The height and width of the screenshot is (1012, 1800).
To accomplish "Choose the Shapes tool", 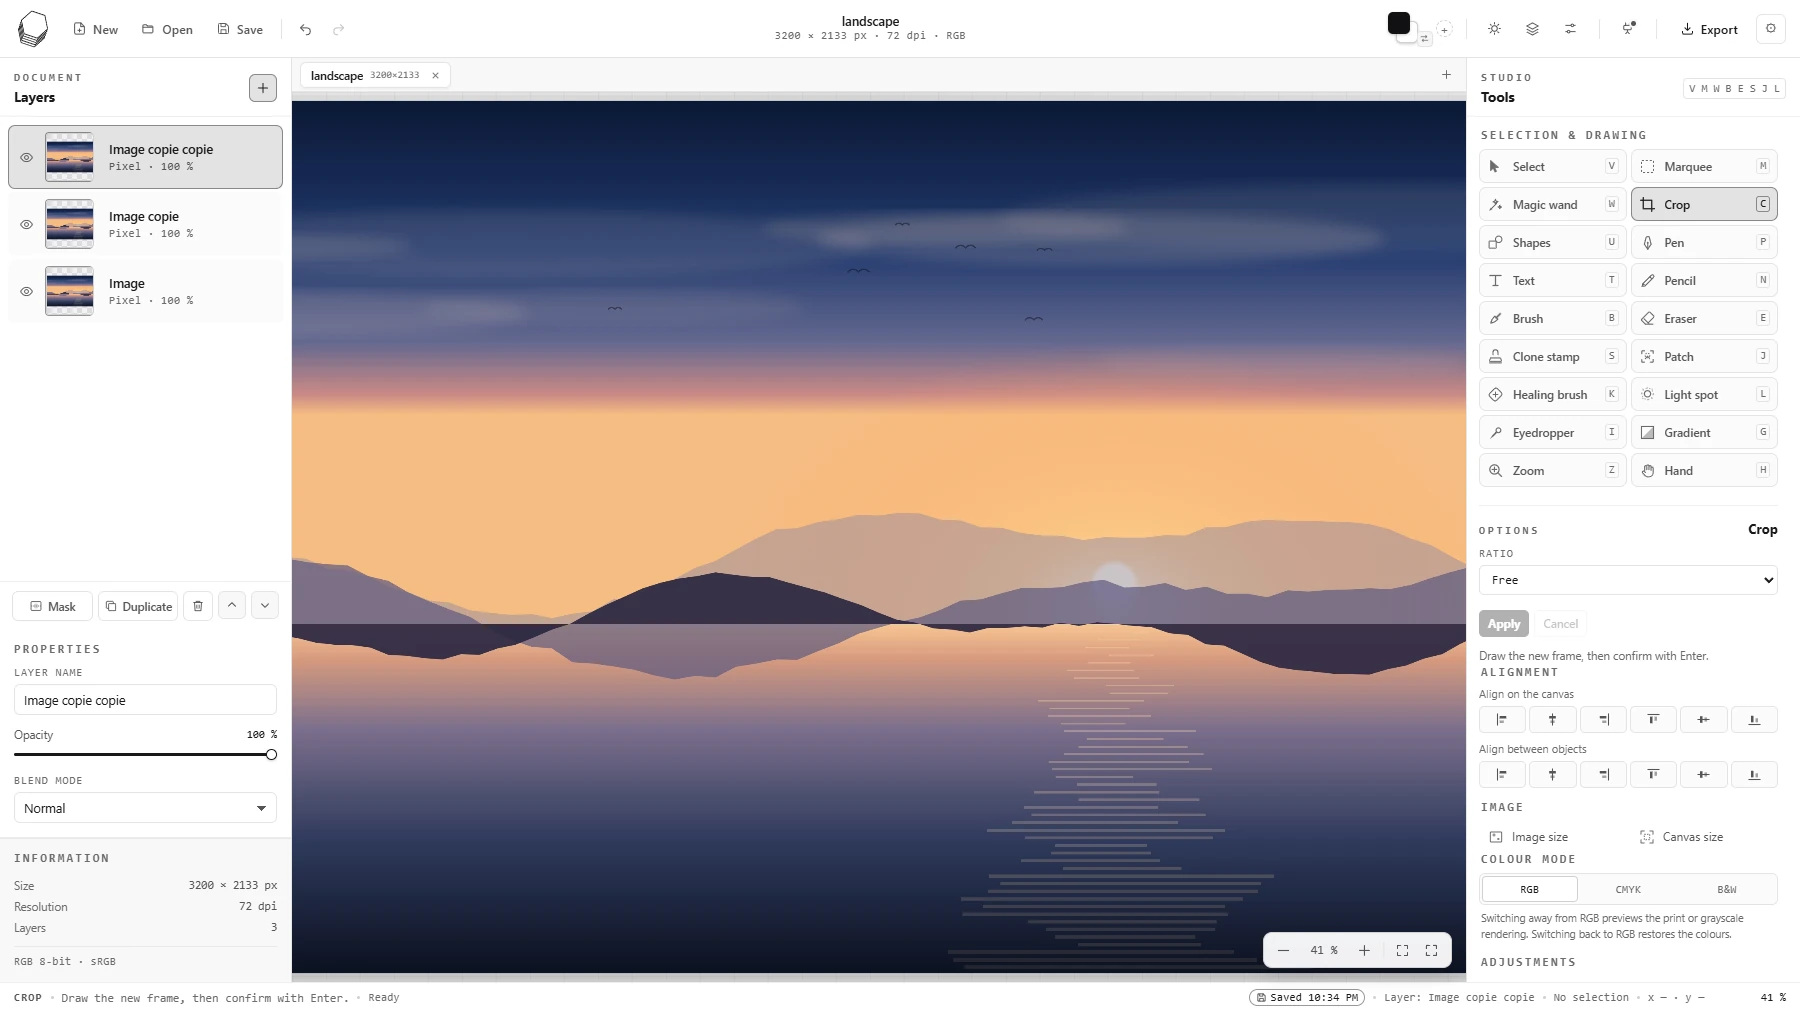I will coord(1552,243).
